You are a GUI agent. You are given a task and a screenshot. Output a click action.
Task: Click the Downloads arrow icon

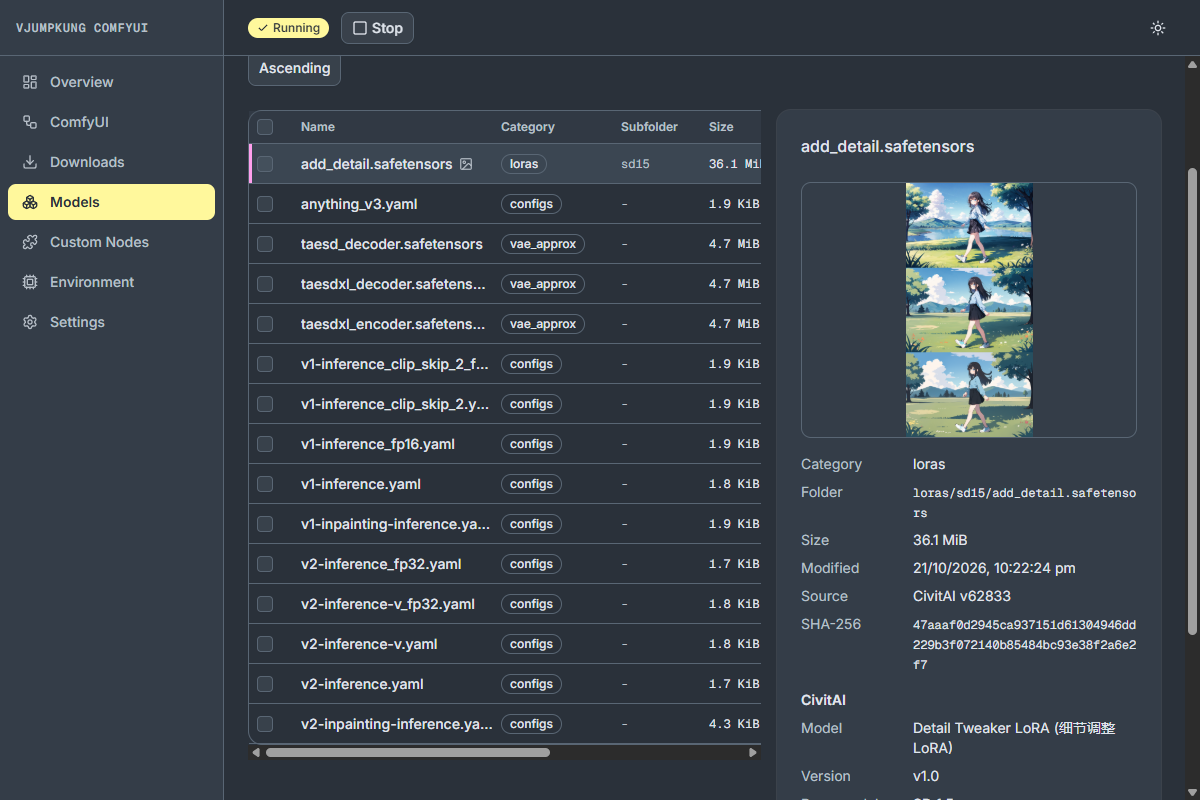pos(30,162)
